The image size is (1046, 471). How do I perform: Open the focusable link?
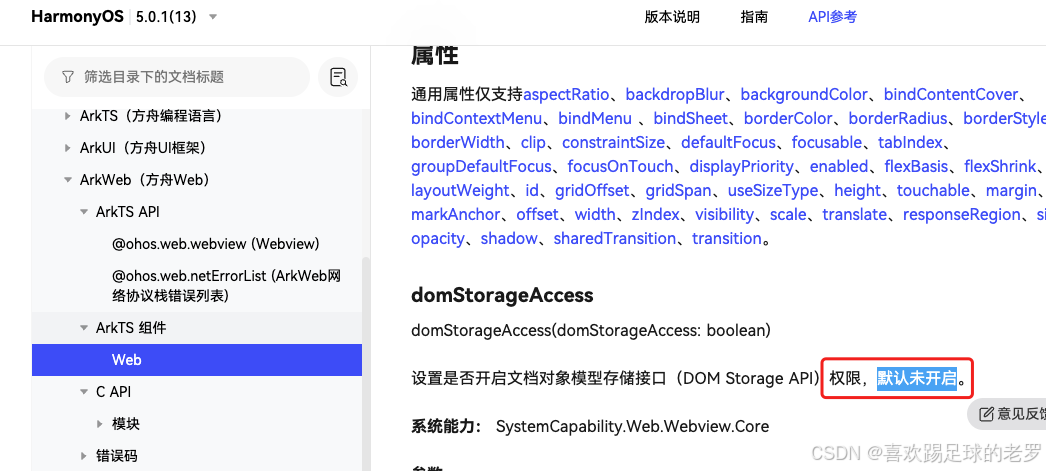[x=827, y=142]
